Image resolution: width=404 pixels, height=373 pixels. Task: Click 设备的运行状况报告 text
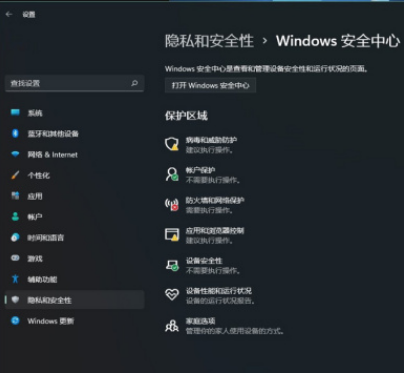click(x=220, y=301)
